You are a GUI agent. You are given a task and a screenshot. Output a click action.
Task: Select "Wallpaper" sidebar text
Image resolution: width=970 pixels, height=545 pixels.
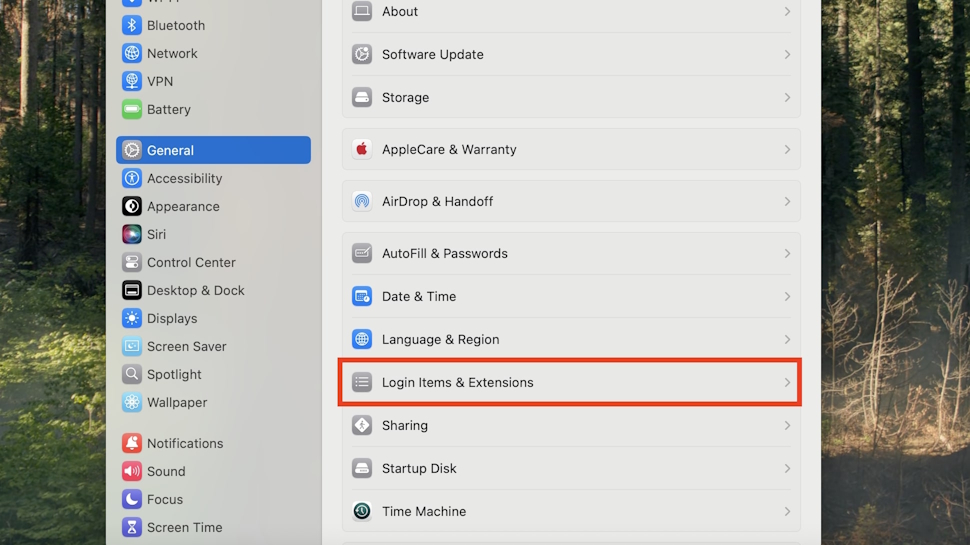tap(177, 402)
